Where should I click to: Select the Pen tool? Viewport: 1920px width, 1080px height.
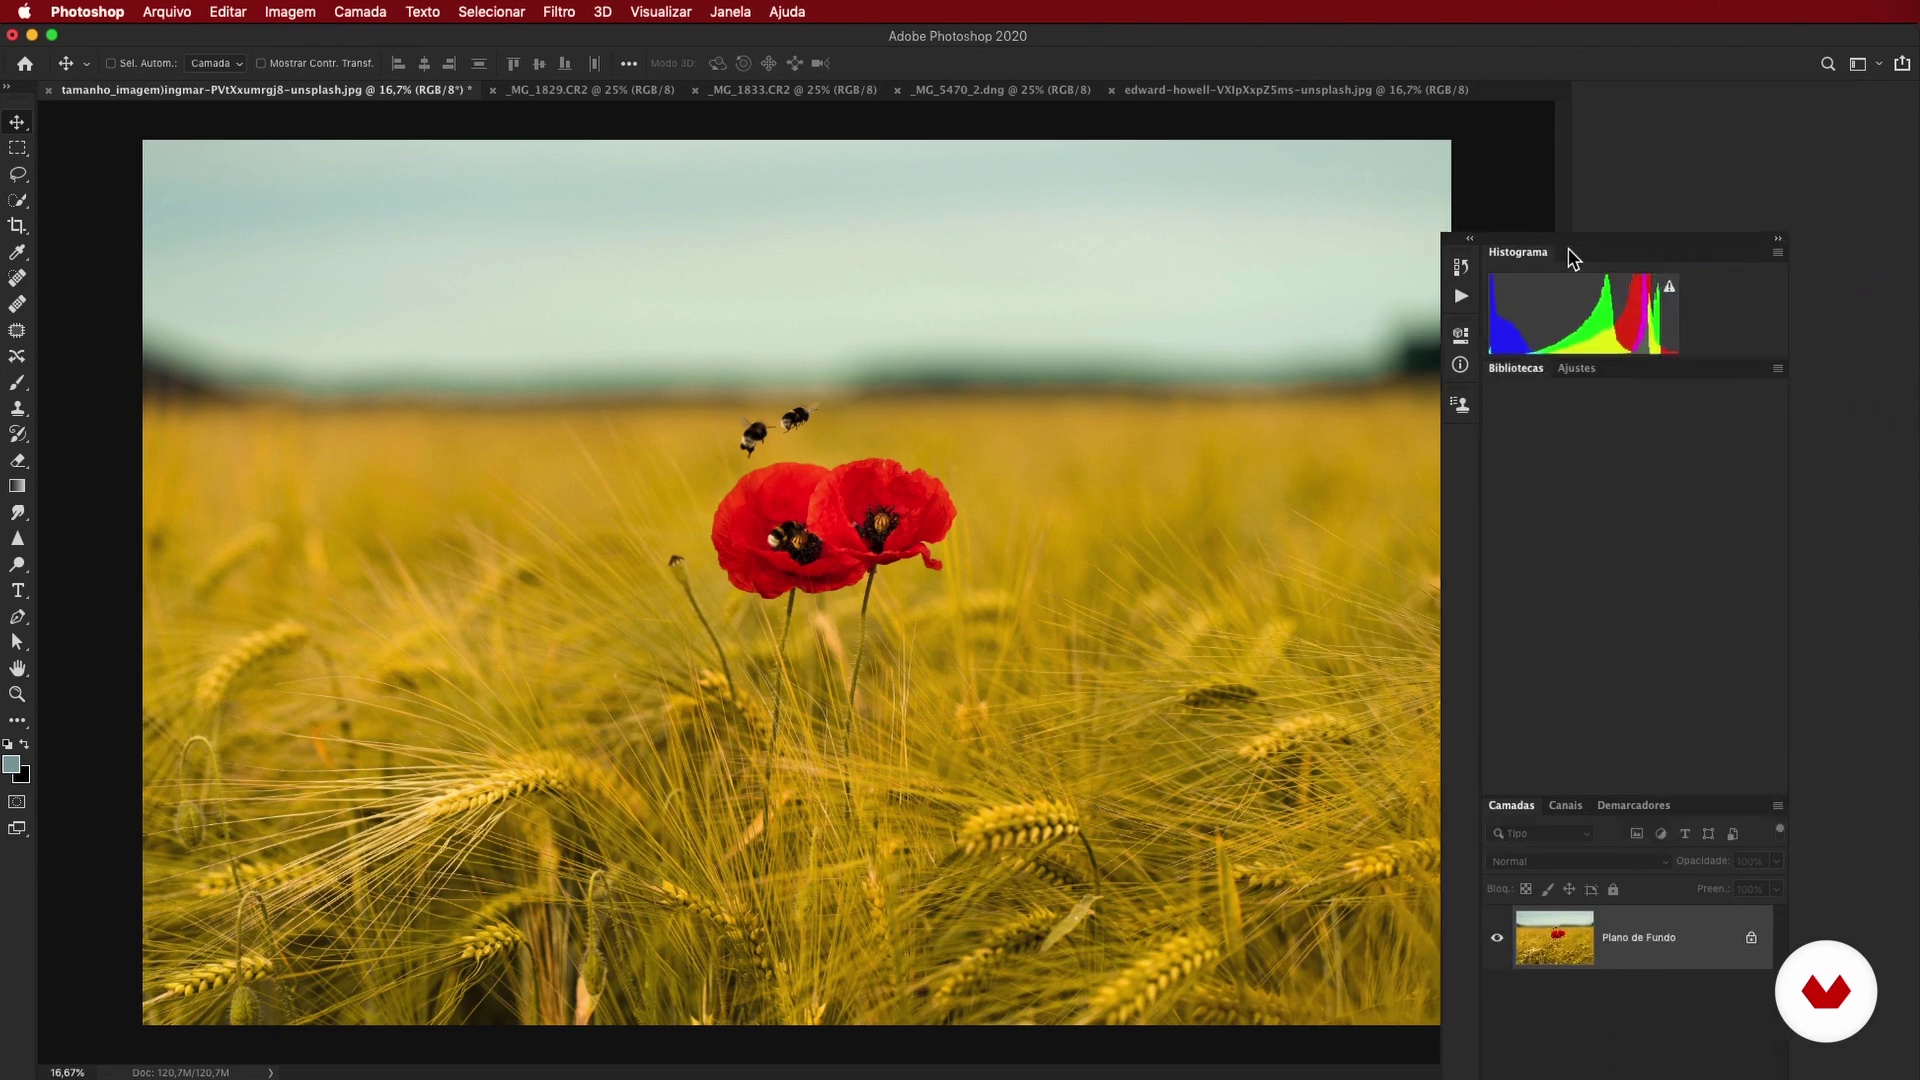click(x=17, y=616)
